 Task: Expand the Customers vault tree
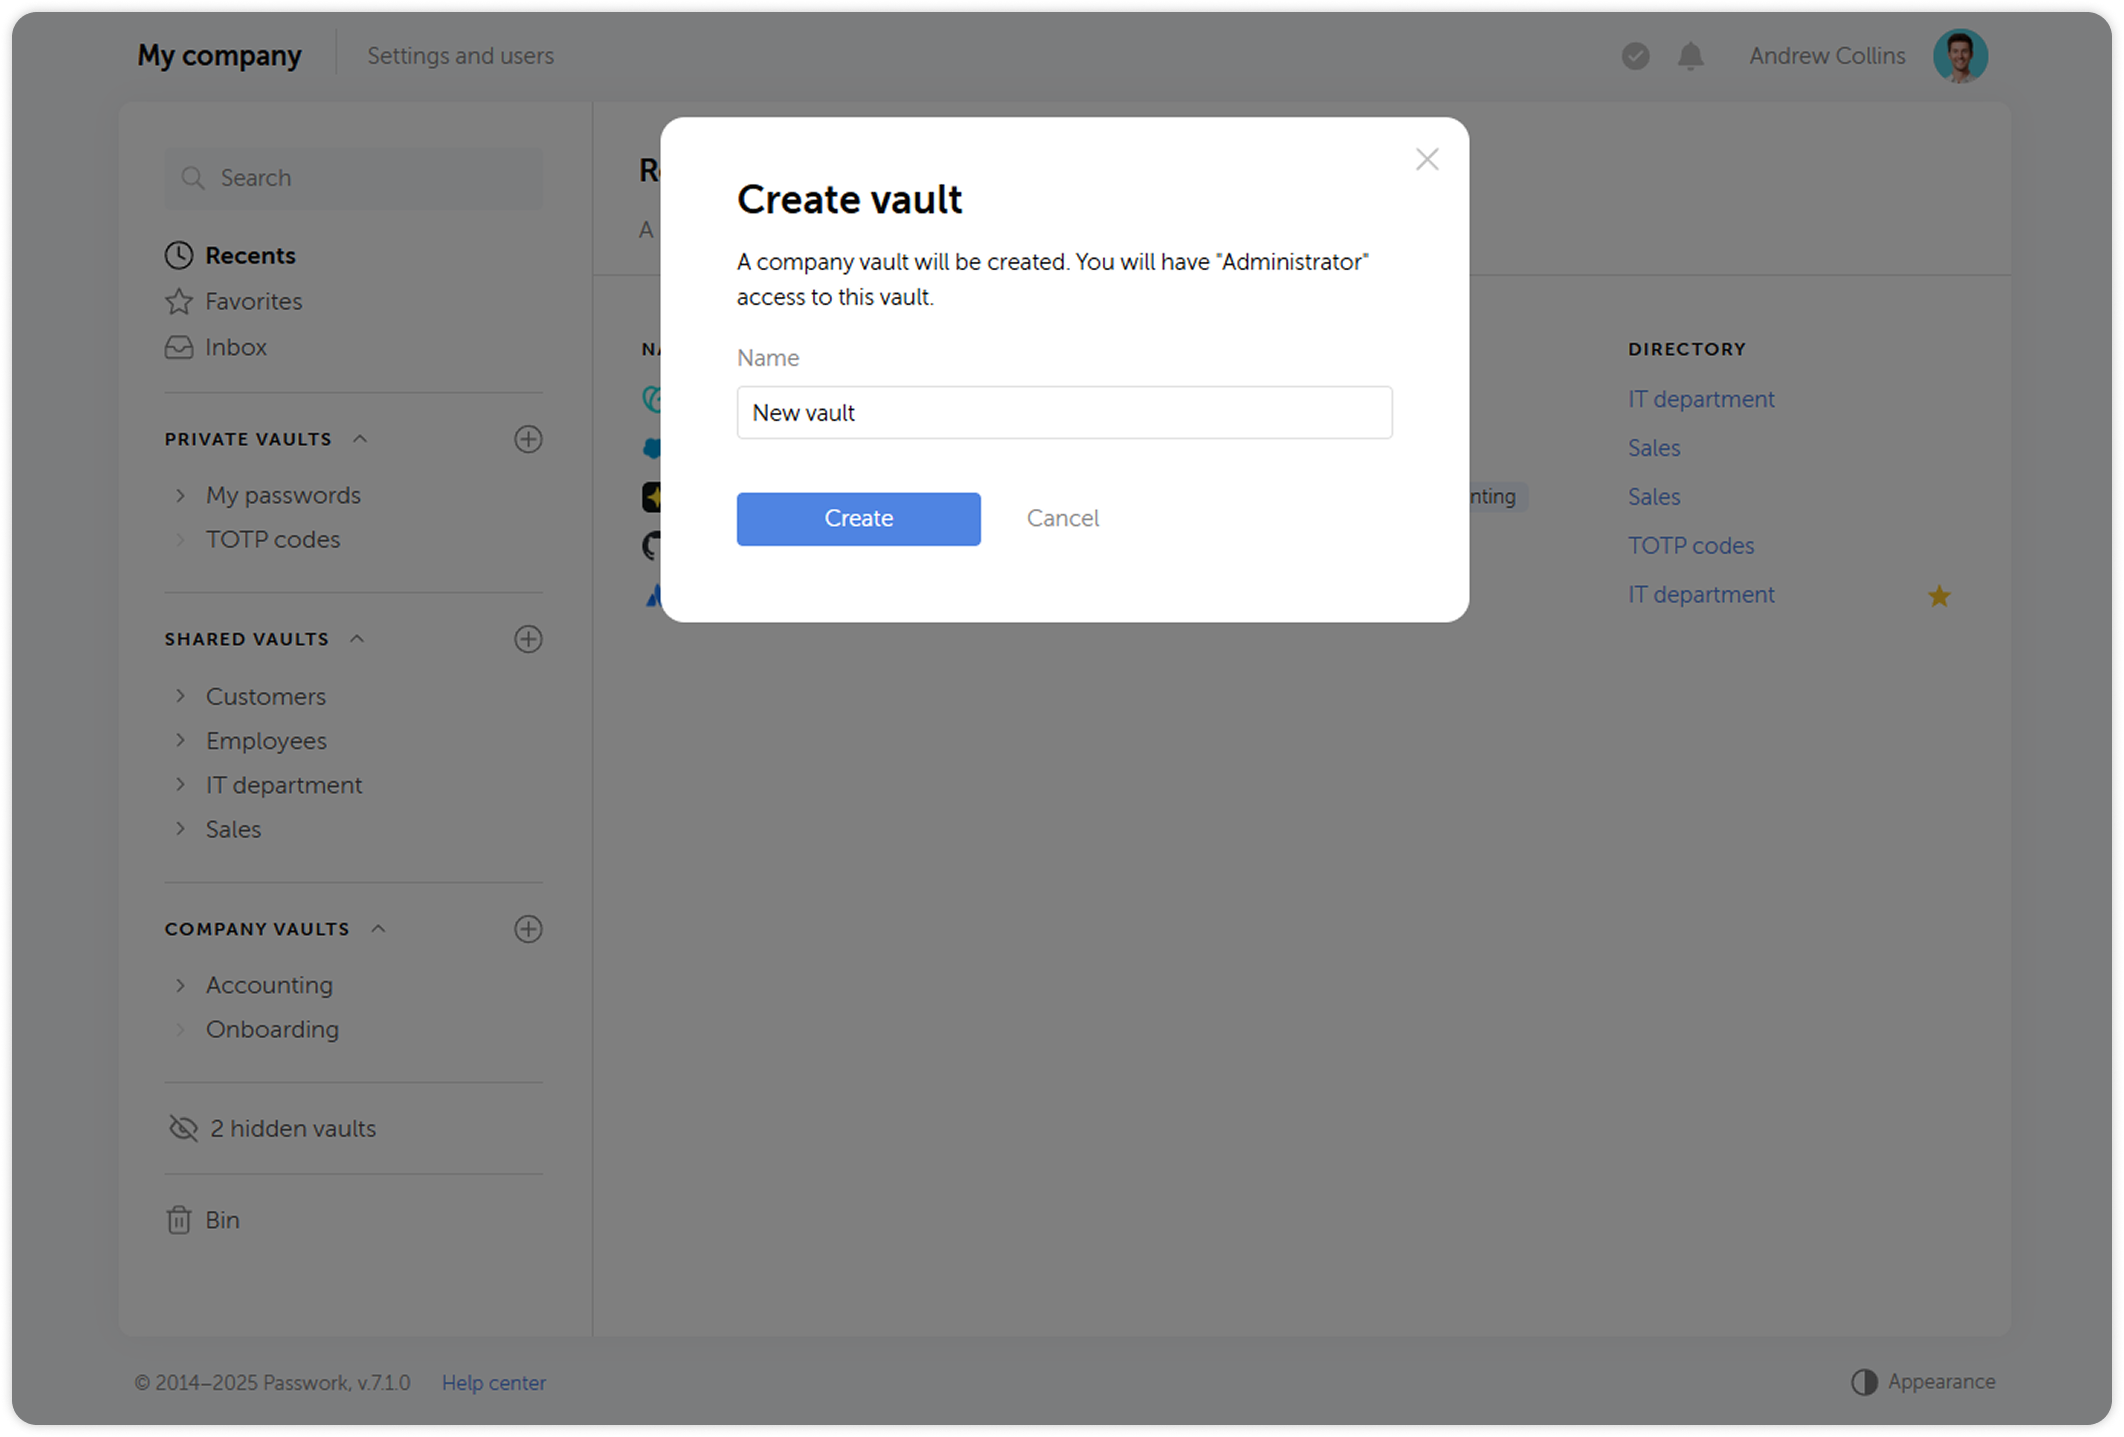coord(181,696)
